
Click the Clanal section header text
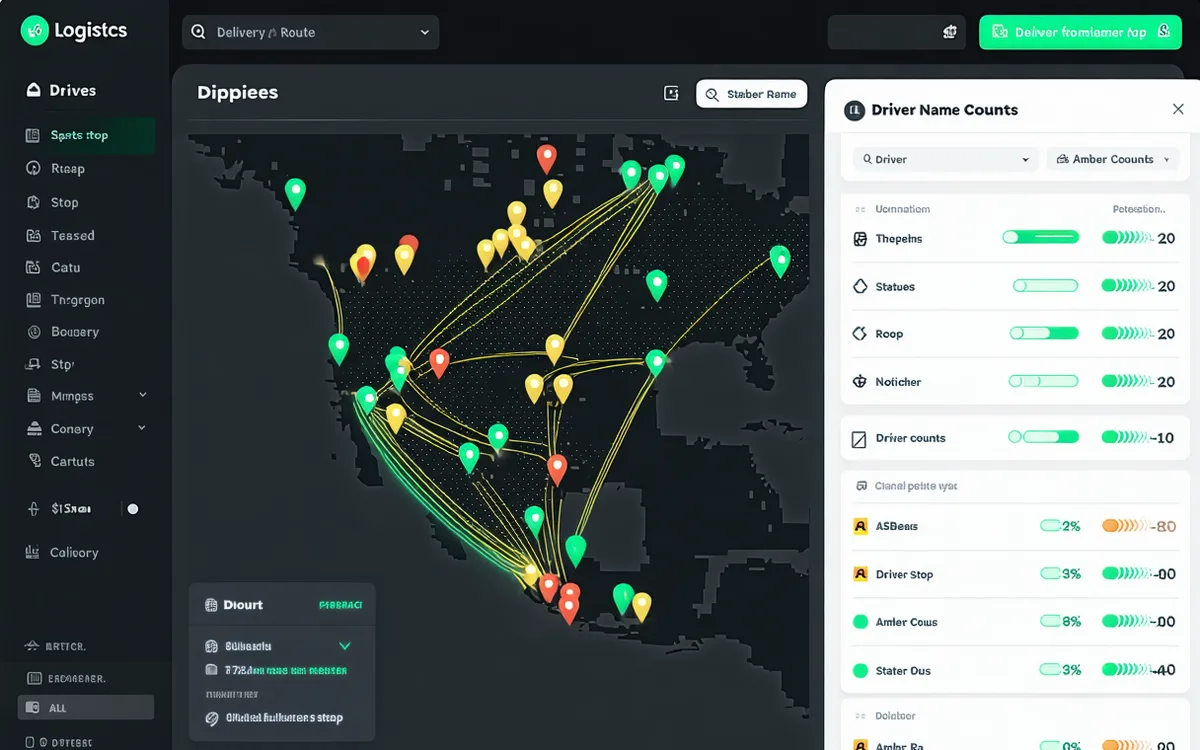[916, 486]
